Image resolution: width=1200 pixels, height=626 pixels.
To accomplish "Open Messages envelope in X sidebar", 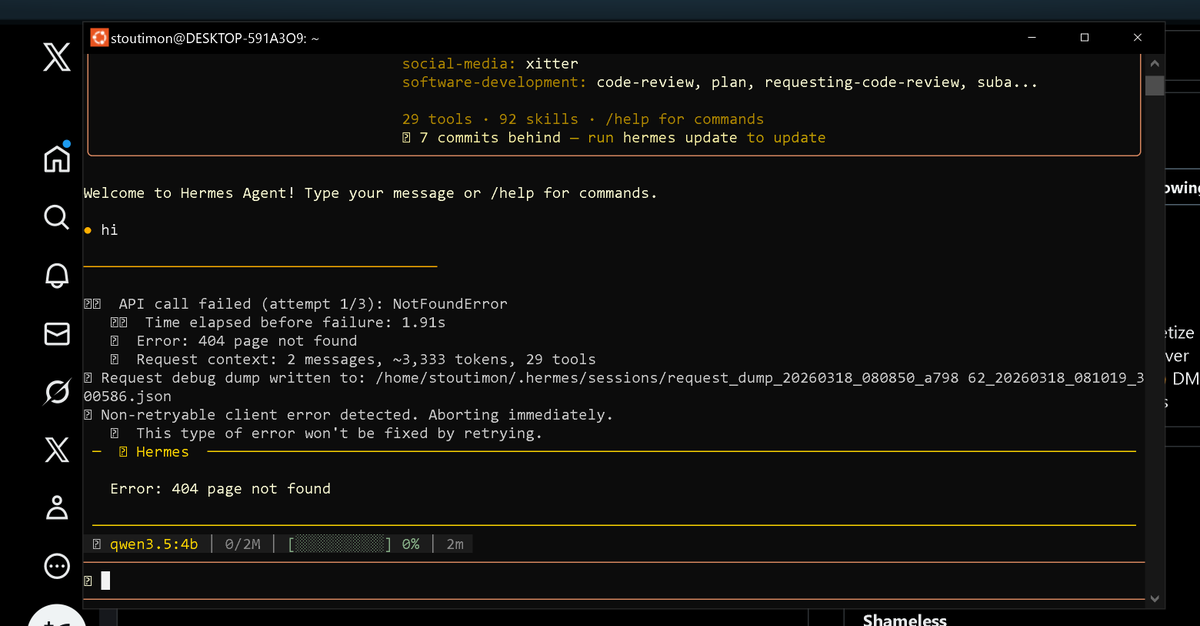I will (57, 333).
